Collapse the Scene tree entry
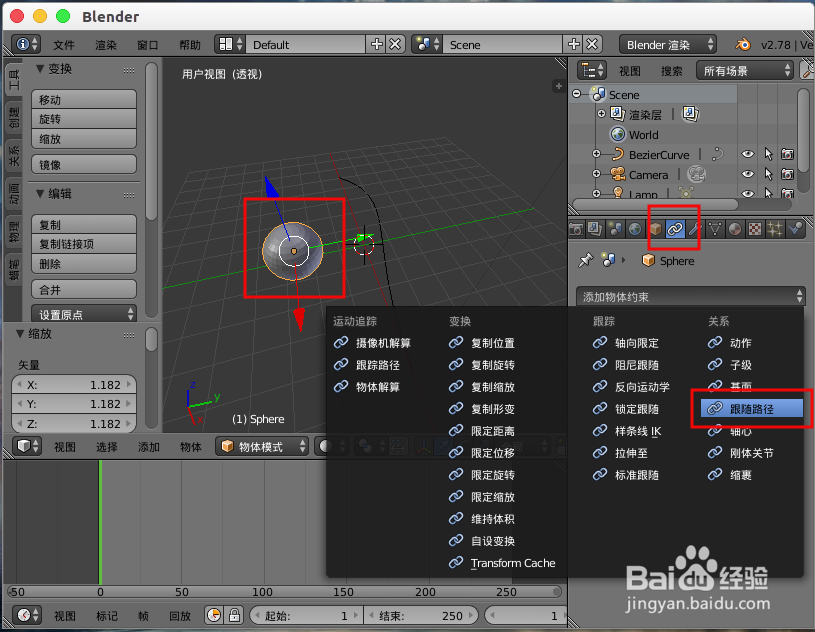 pyautogui.click(x=578, y=95)
